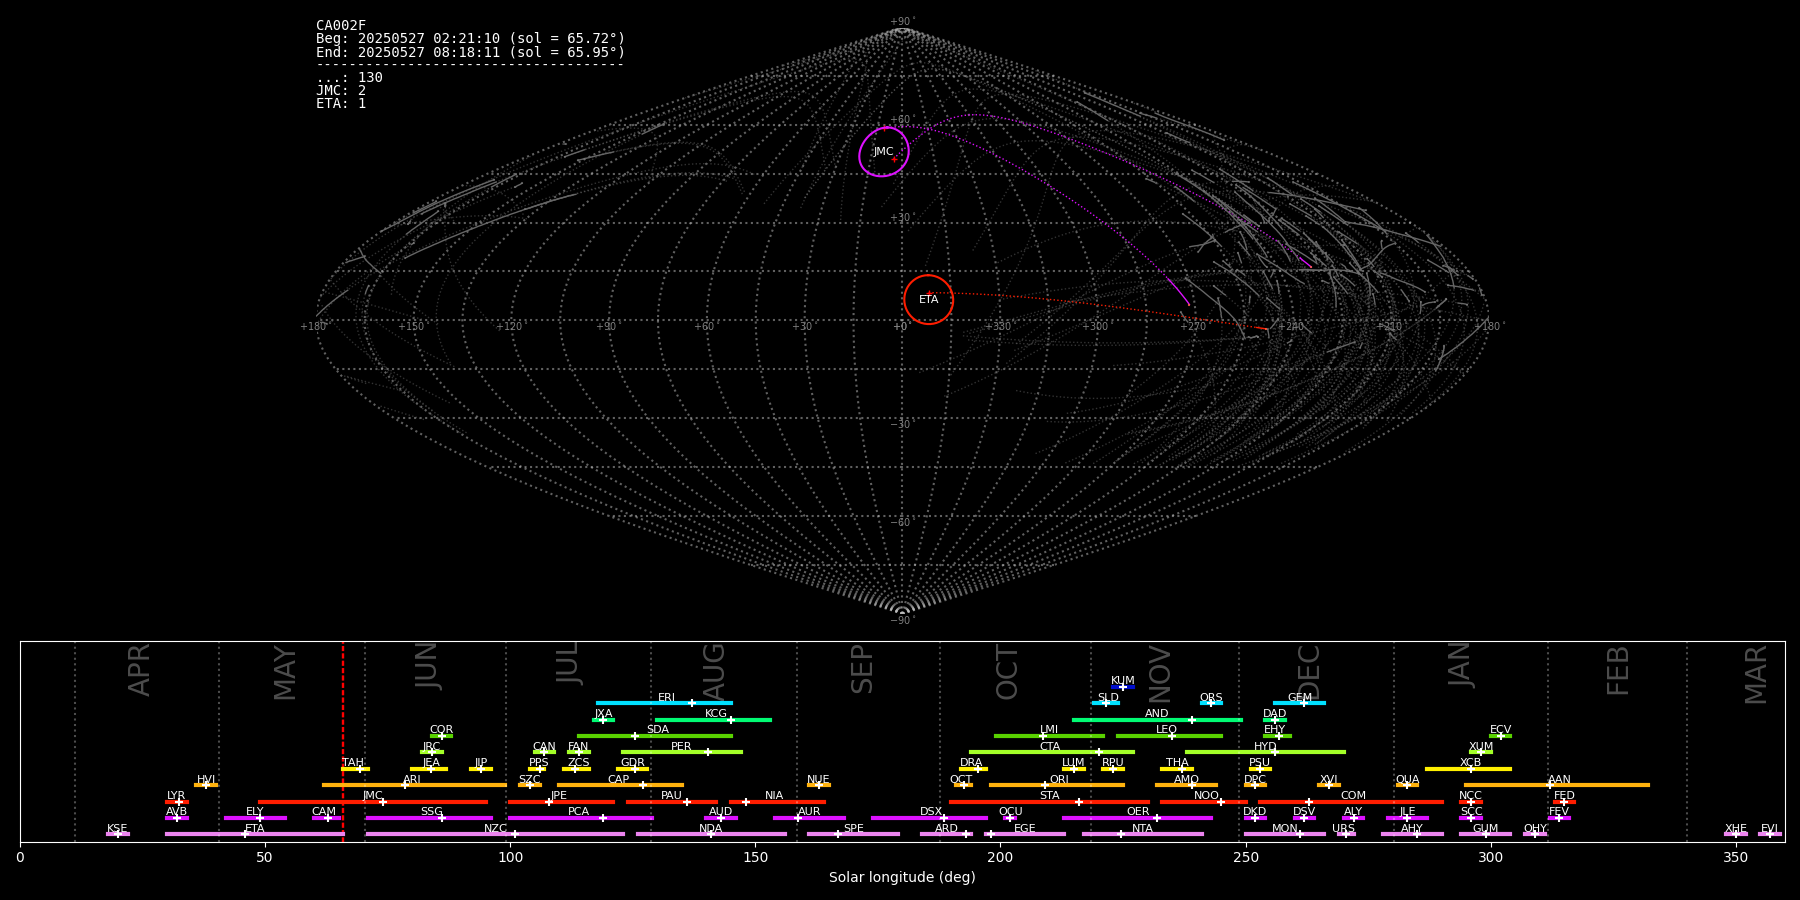1800x900 pixels.
Task: Click the NZC shower label in timeline
Action: tap(496, 829)
